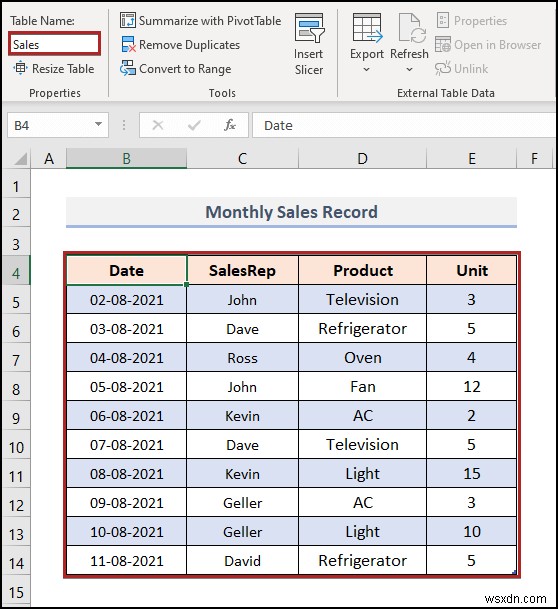This screenshot has width=558, height=609.
Task: Click the fx insert function icon
Action: (x=230, y=125)
